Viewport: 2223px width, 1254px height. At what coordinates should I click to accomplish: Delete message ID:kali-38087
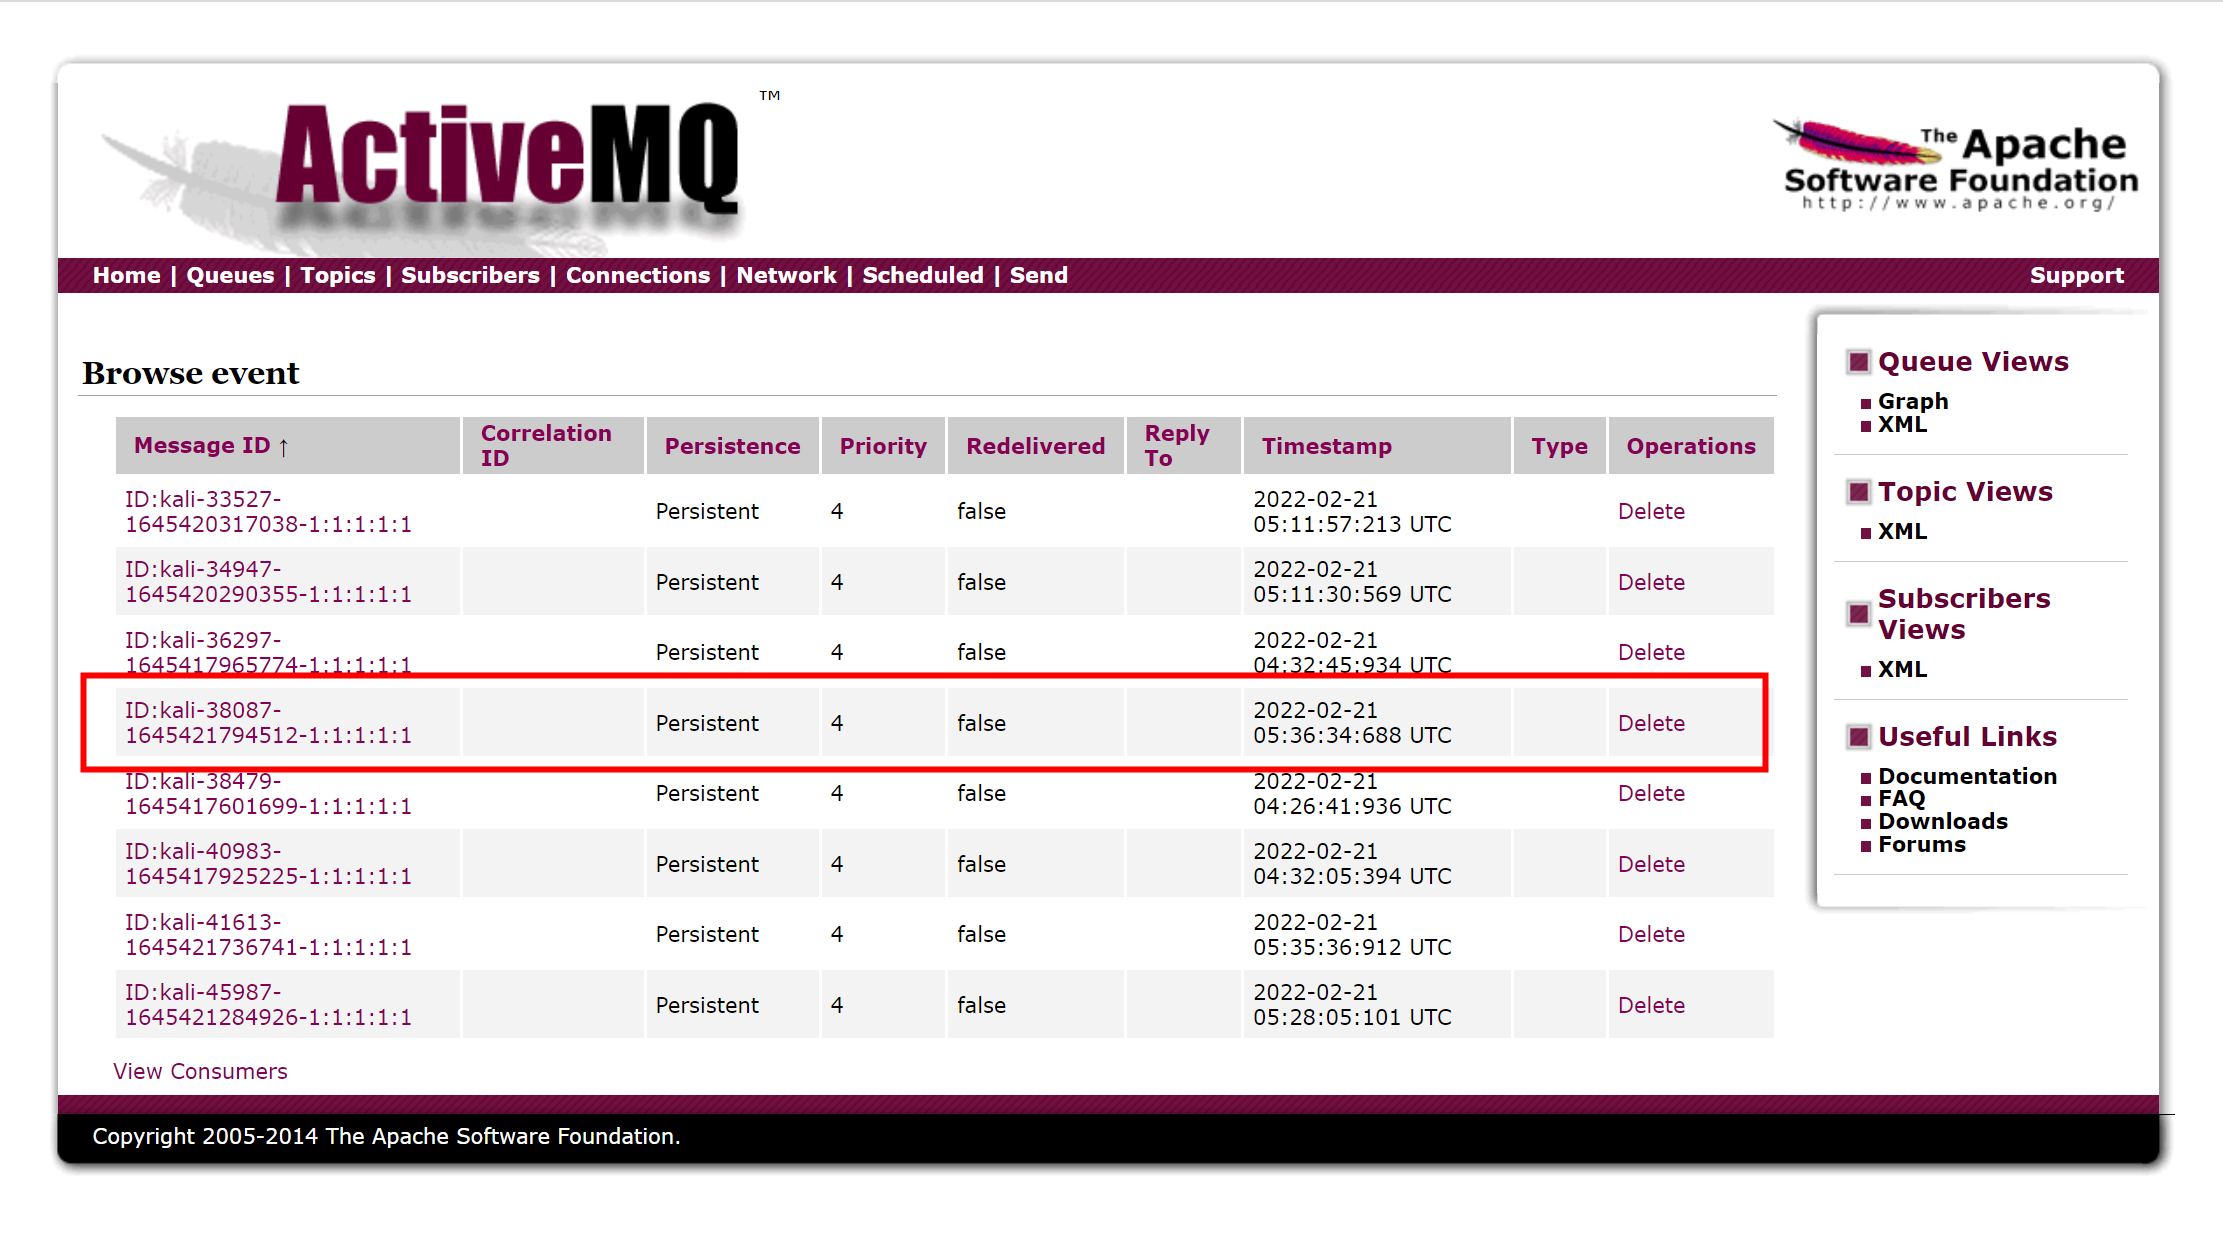[x=1651, y=723]
